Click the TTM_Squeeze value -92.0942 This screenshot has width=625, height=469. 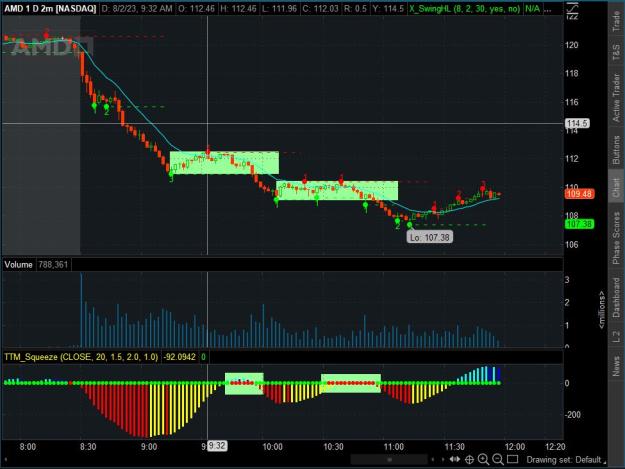tap(179, 357)
